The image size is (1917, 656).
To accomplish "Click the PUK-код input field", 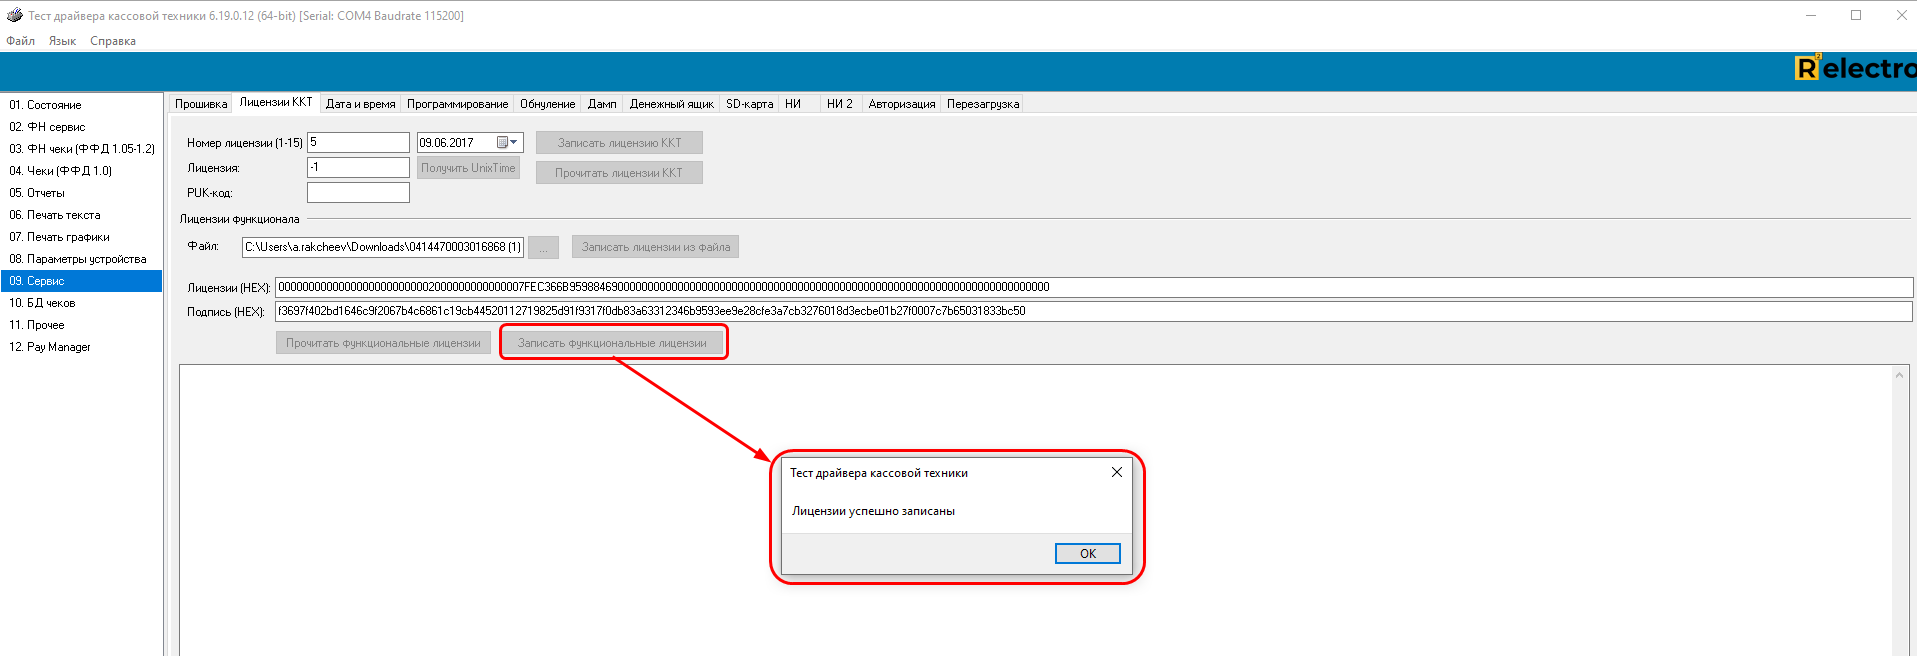I will click(358, 193).
